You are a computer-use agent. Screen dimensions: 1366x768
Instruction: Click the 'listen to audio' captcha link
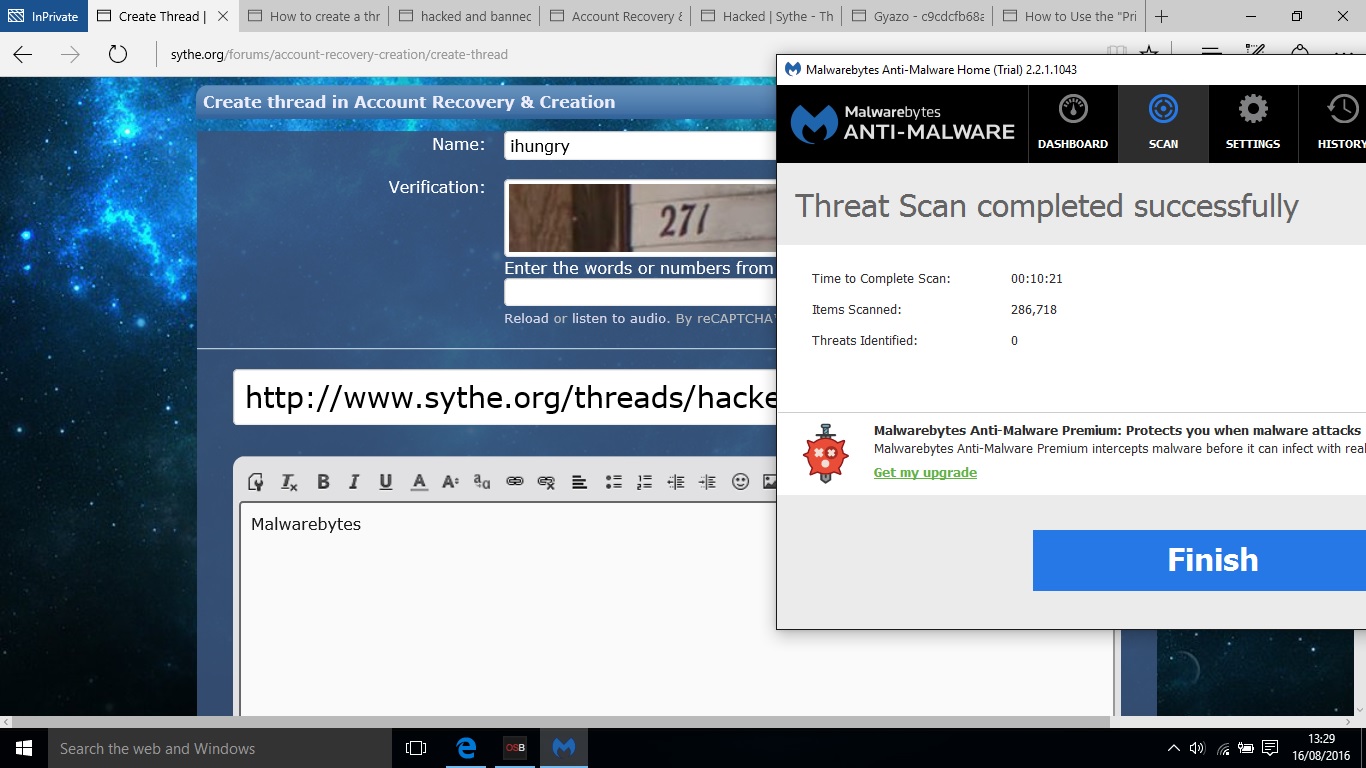tap(619, 318)
